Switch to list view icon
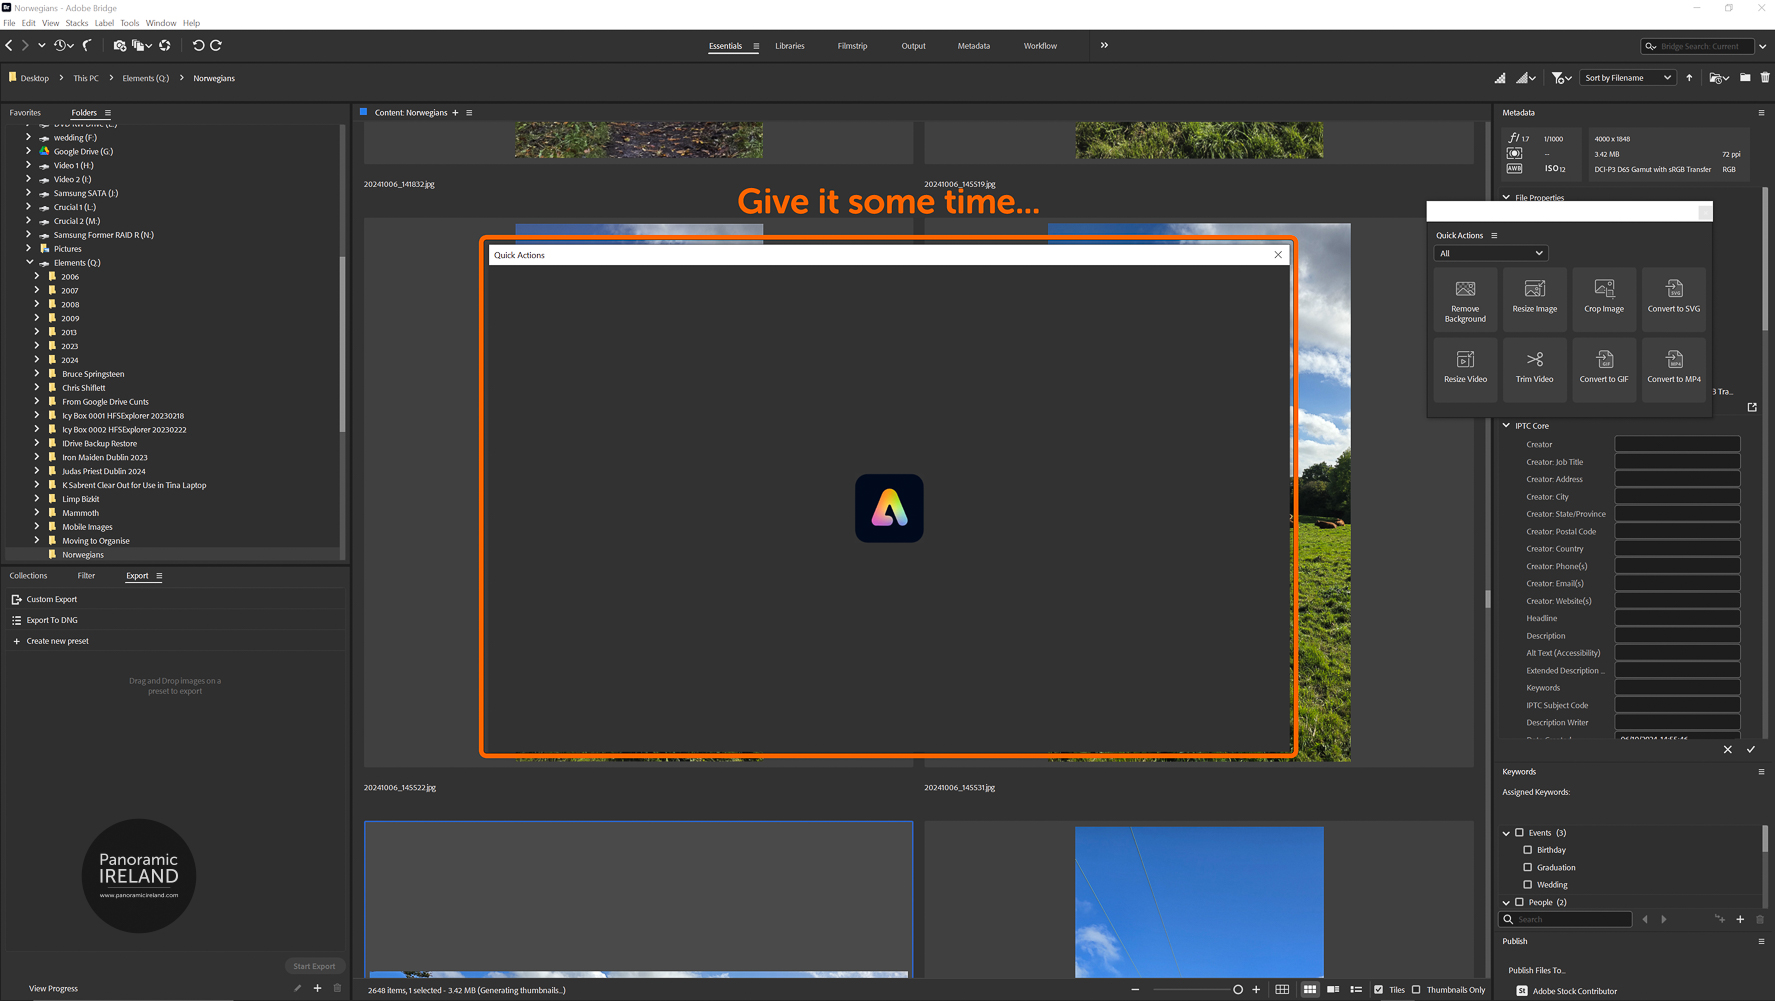The width and height of the screenshot is (1775, 1001). 1356,990
